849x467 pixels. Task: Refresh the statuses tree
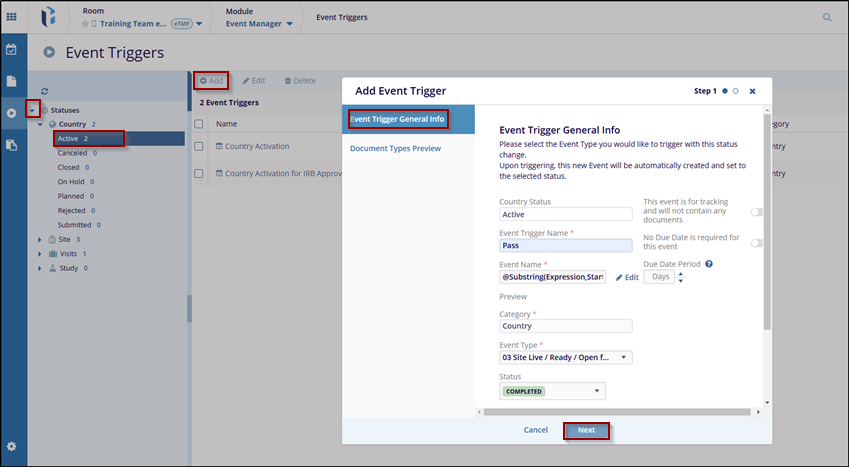coord(45,91)
